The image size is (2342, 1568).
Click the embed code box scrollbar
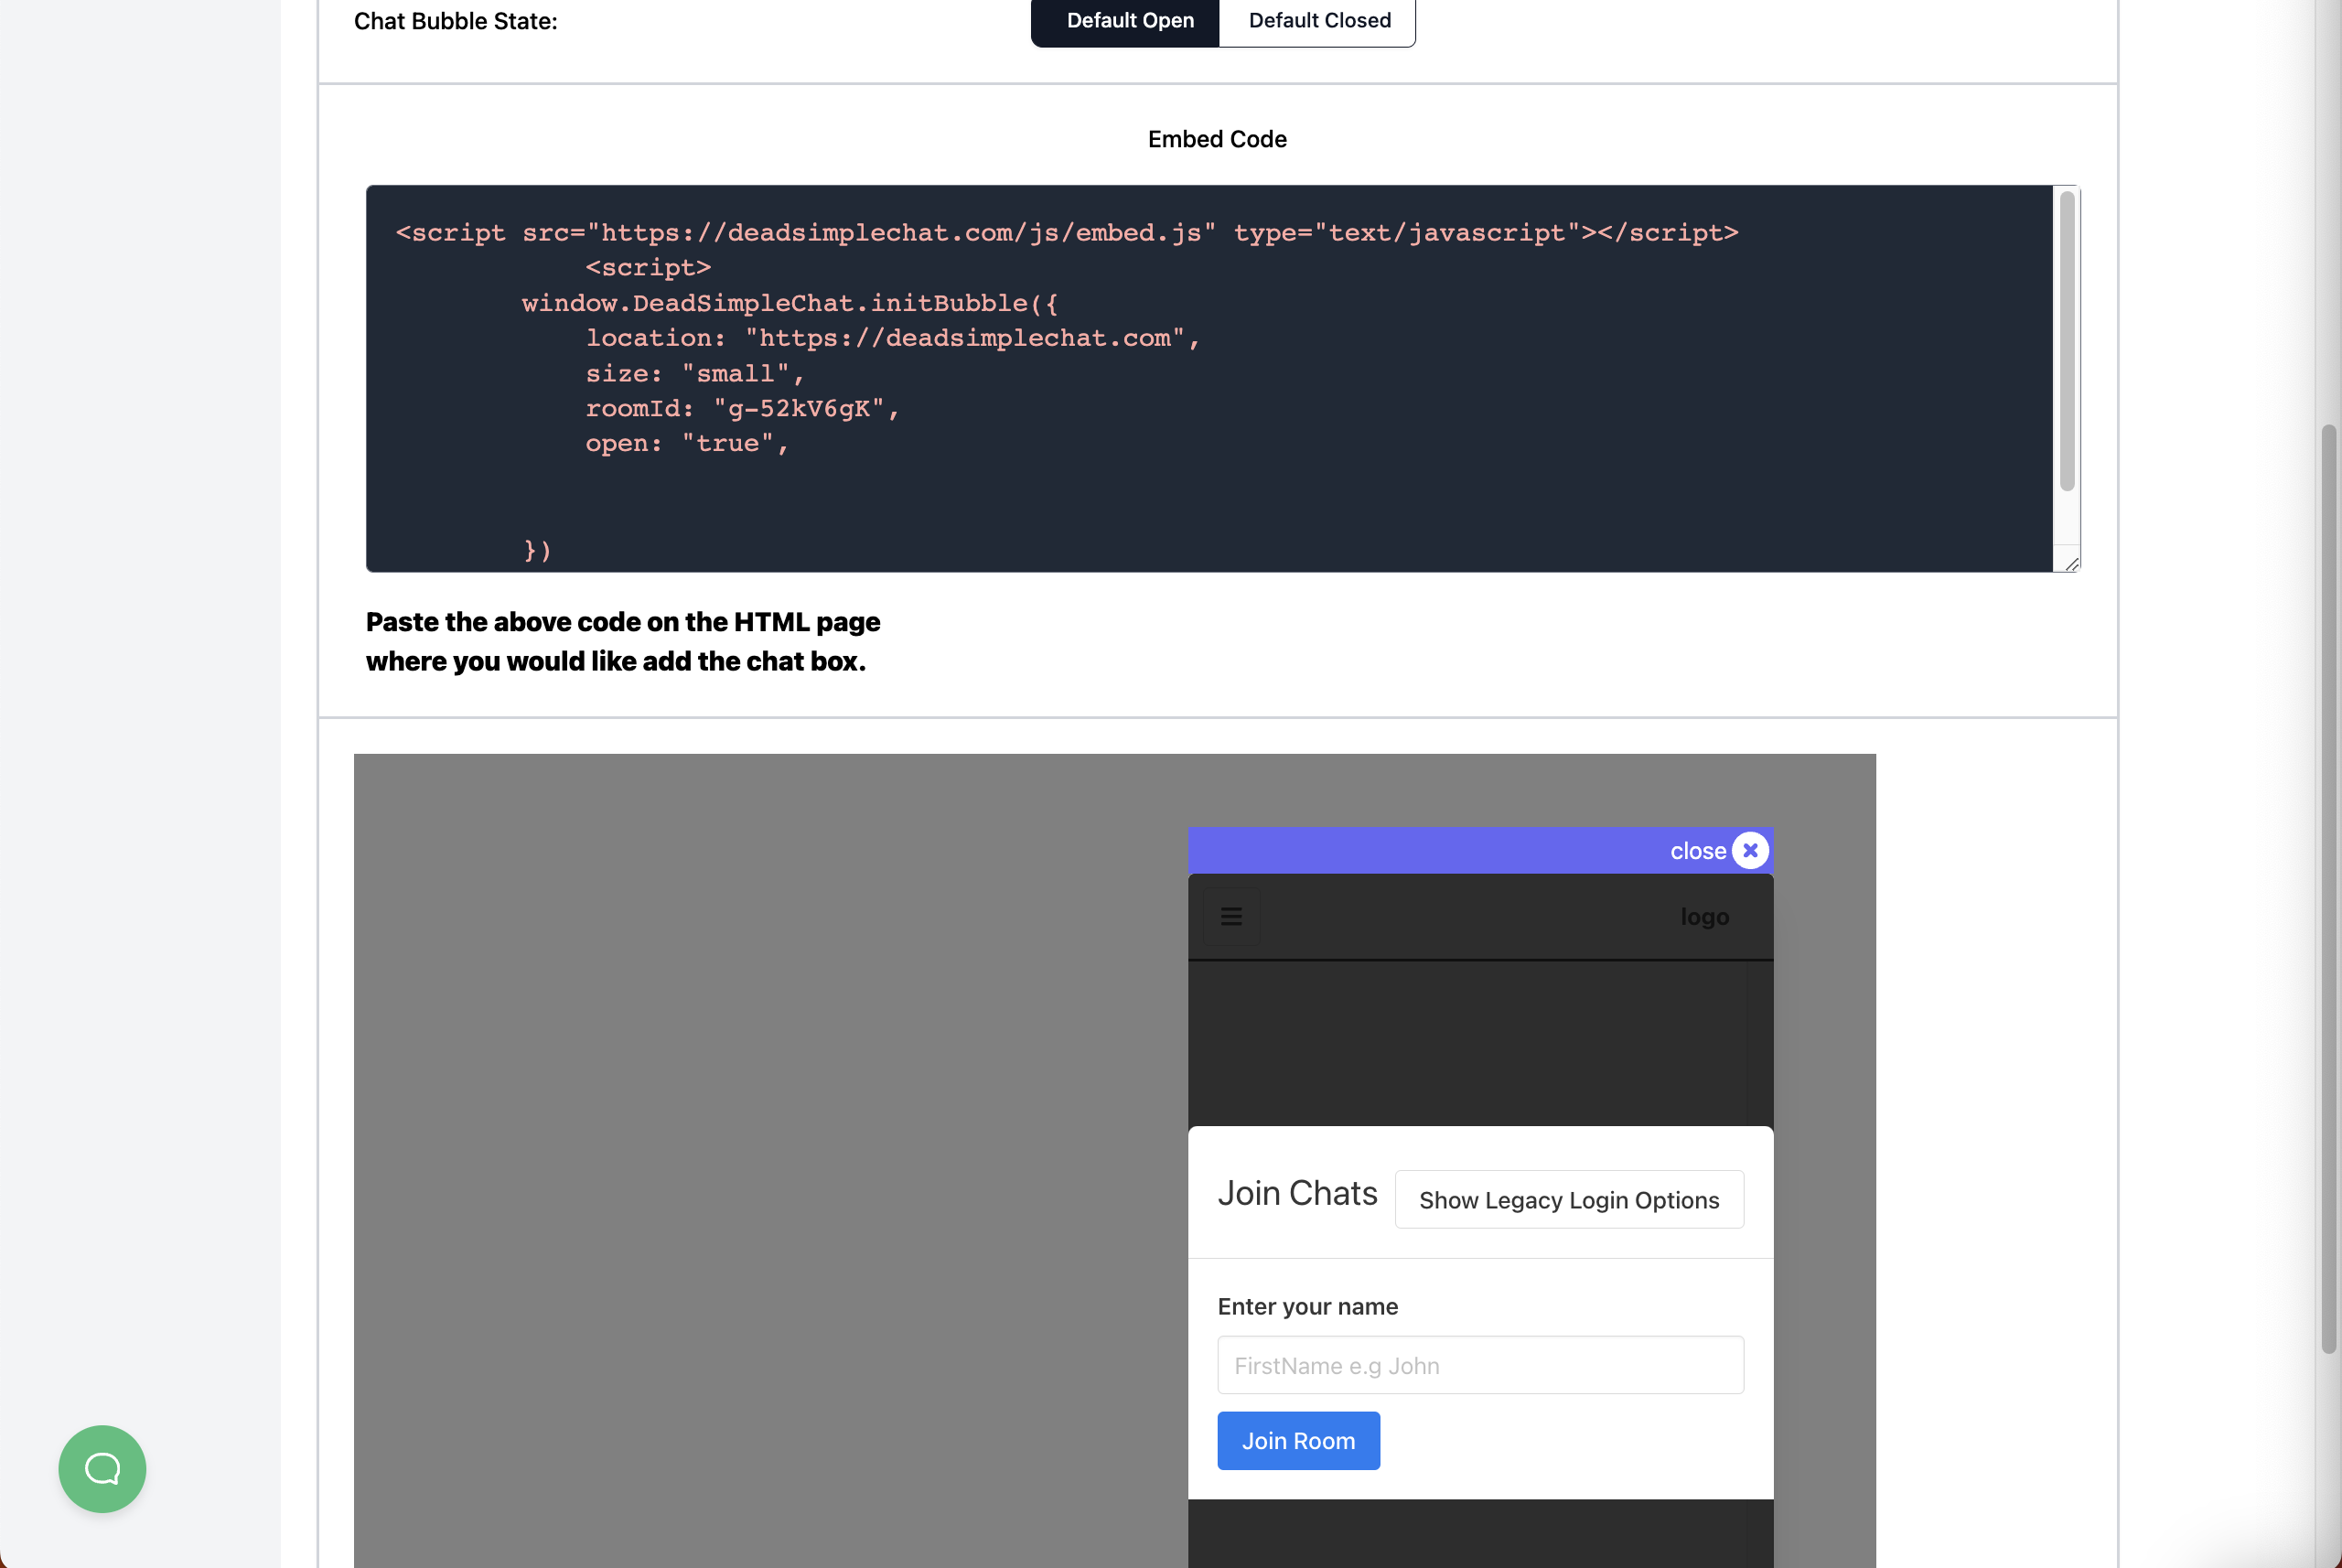tap(2066, 341)
